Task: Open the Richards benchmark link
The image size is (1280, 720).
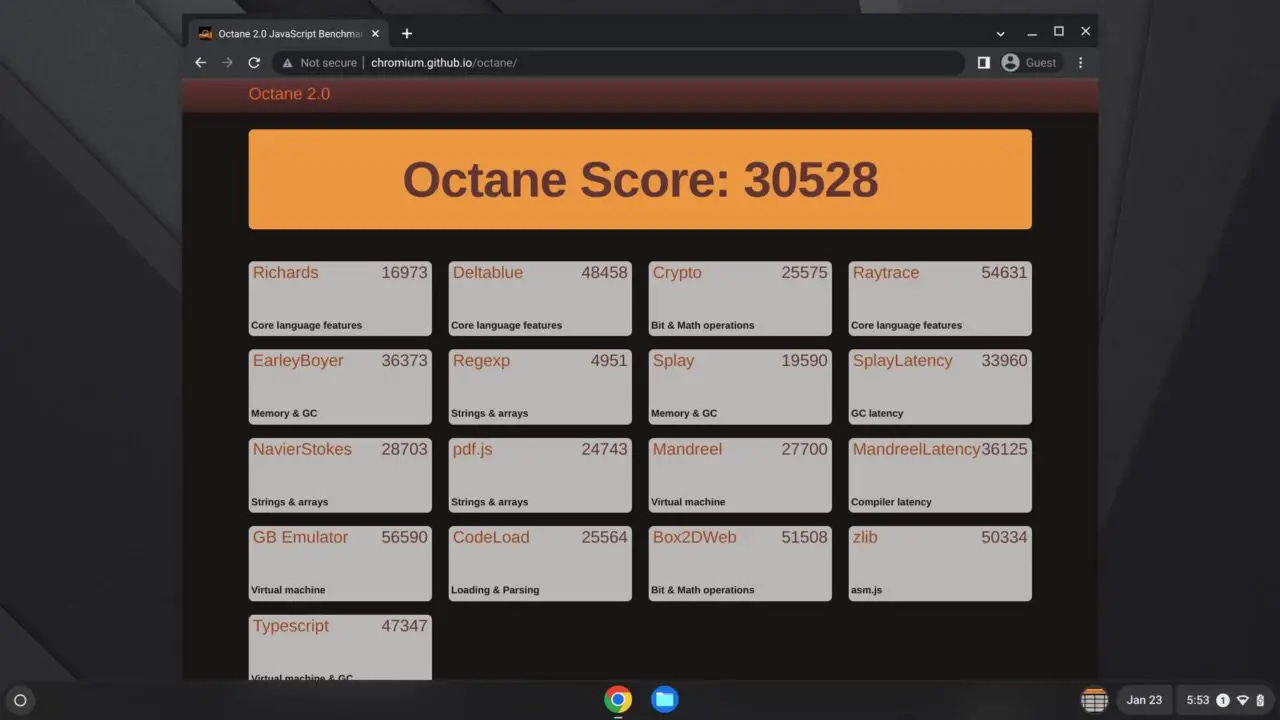Action: 285,272
